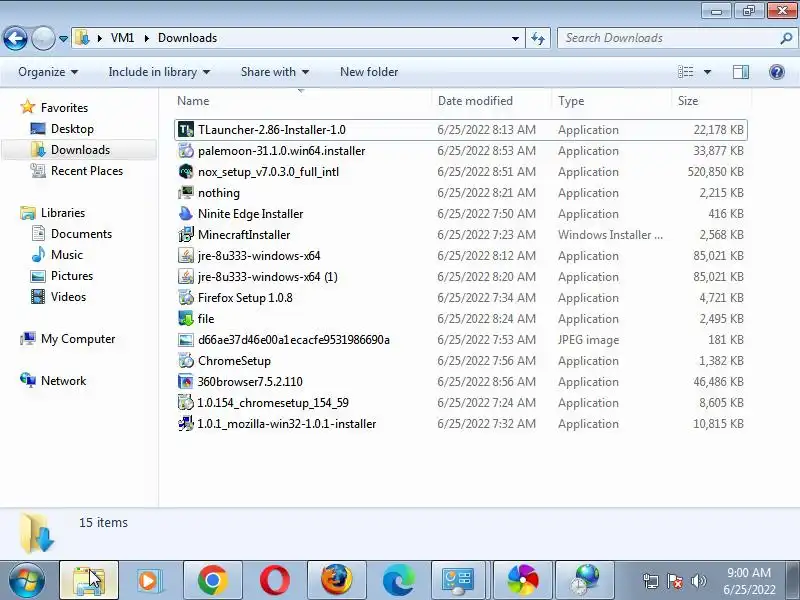Select the 1.0.154_chromesetup_154_59 icon

click(186, 403)
